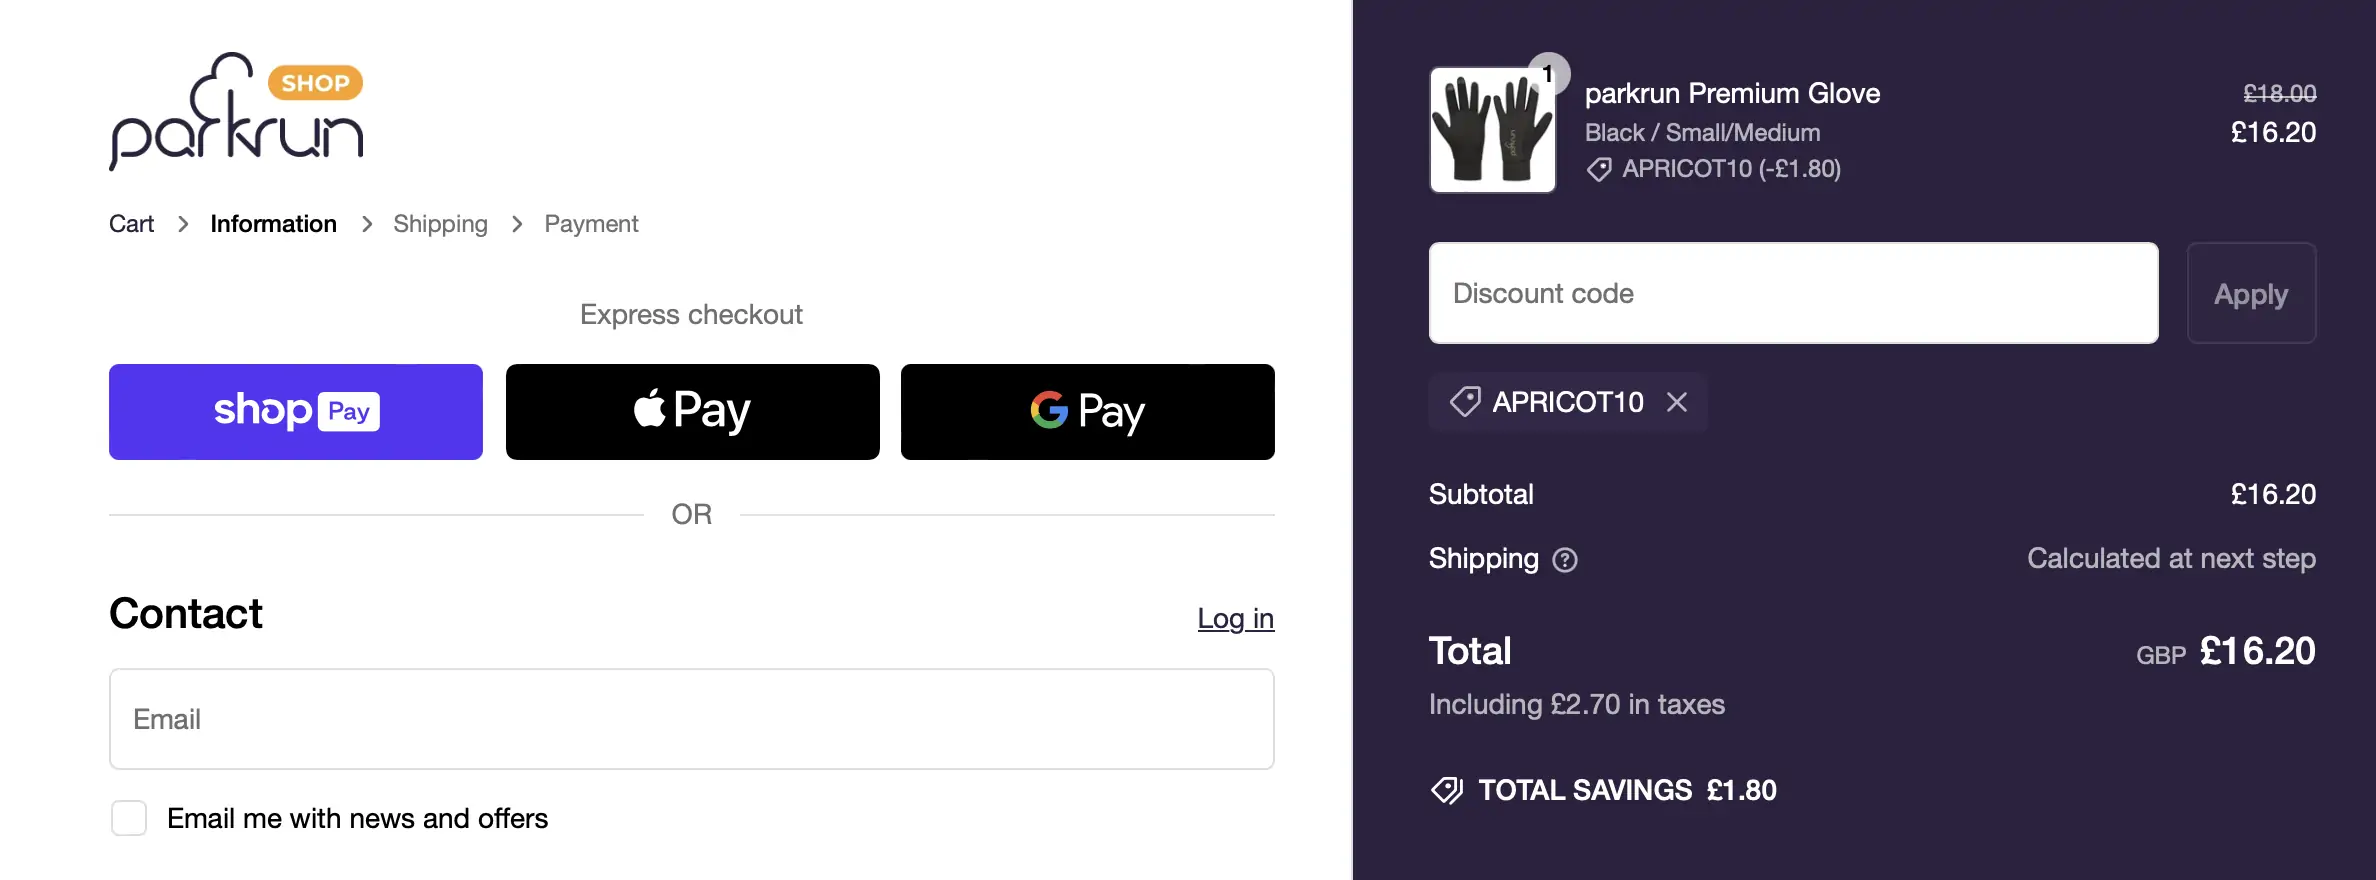The height and width of the screenshot is (880, 2376).
Task: Open the Cart step from the breadcrumb
Action: point(131,224)
